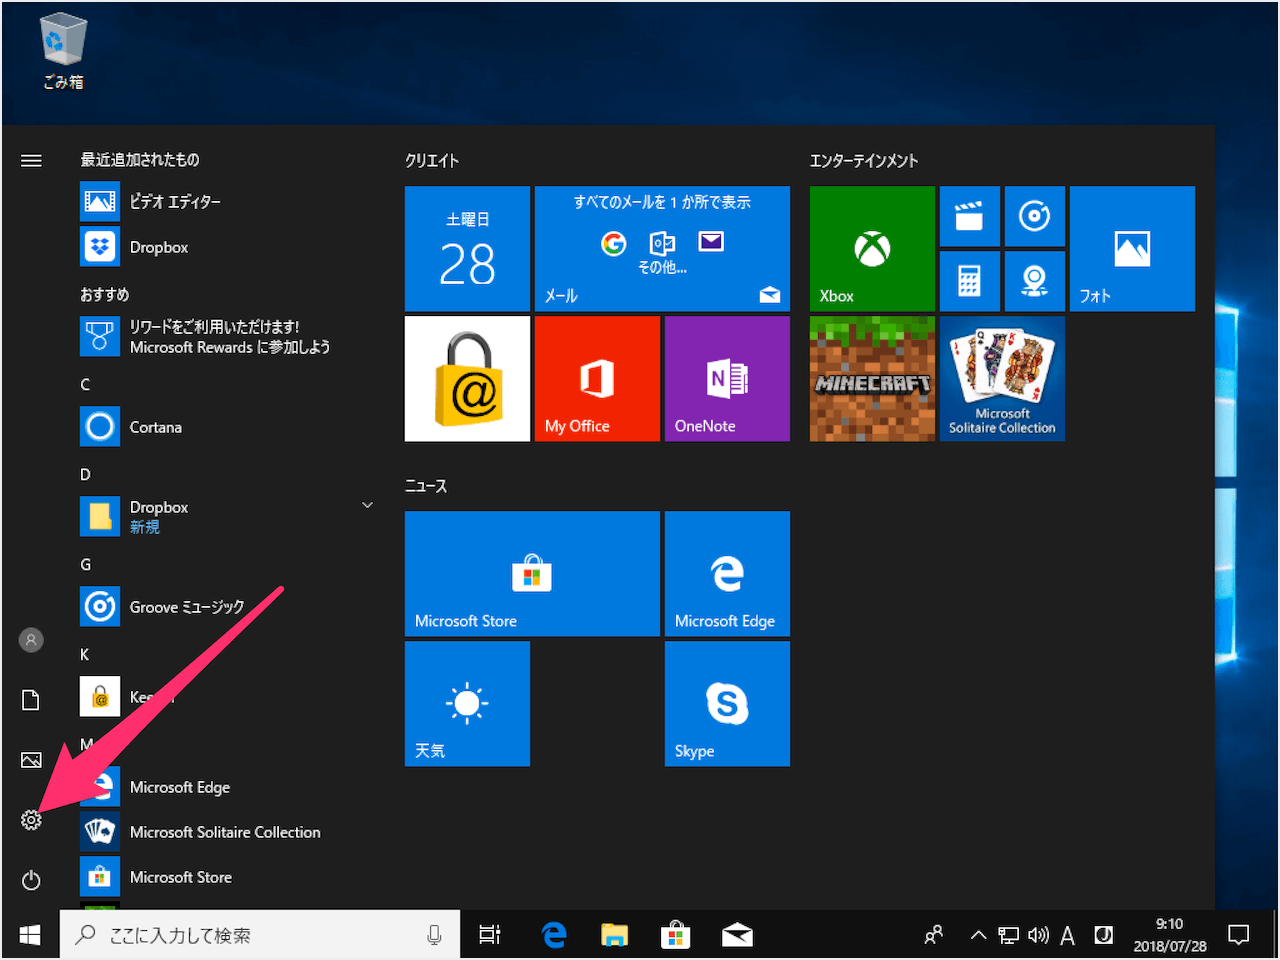Screen dimensions: 1280x960
Task: Open the Xbox tile
Action: [871, 248]
